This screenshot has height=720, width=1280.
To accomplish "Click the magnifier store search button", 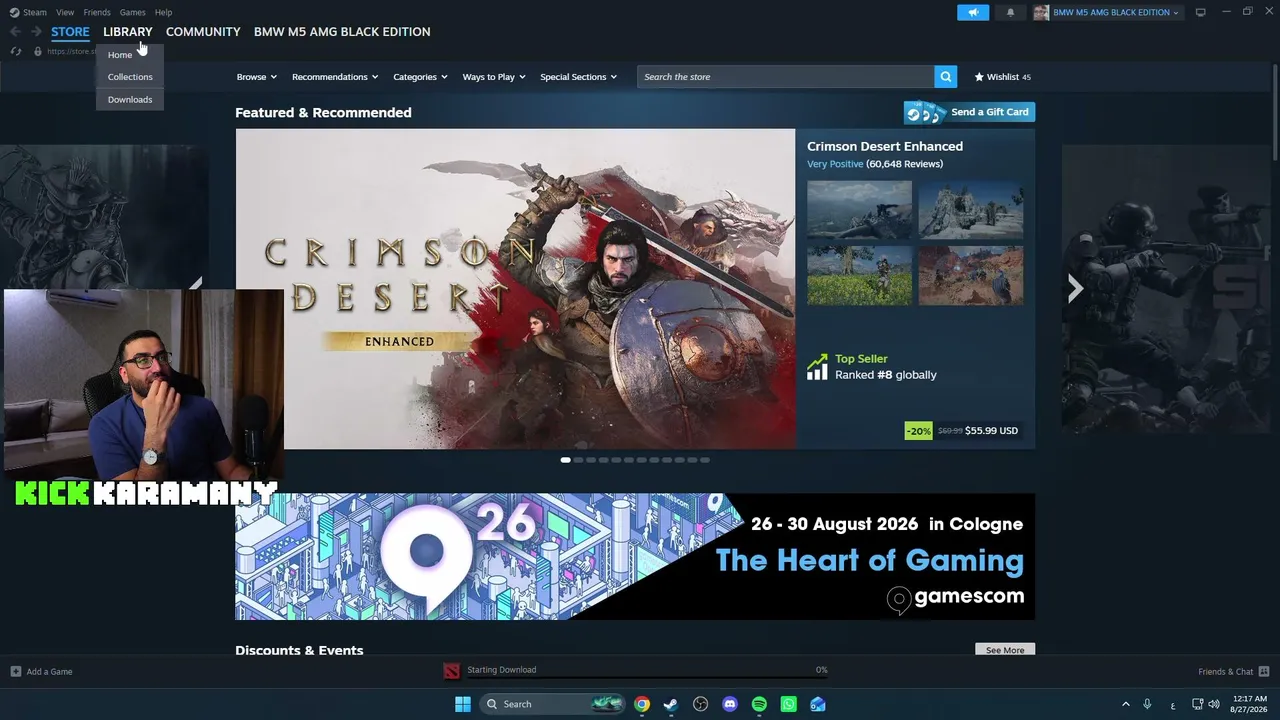I will tap(945, 77).
